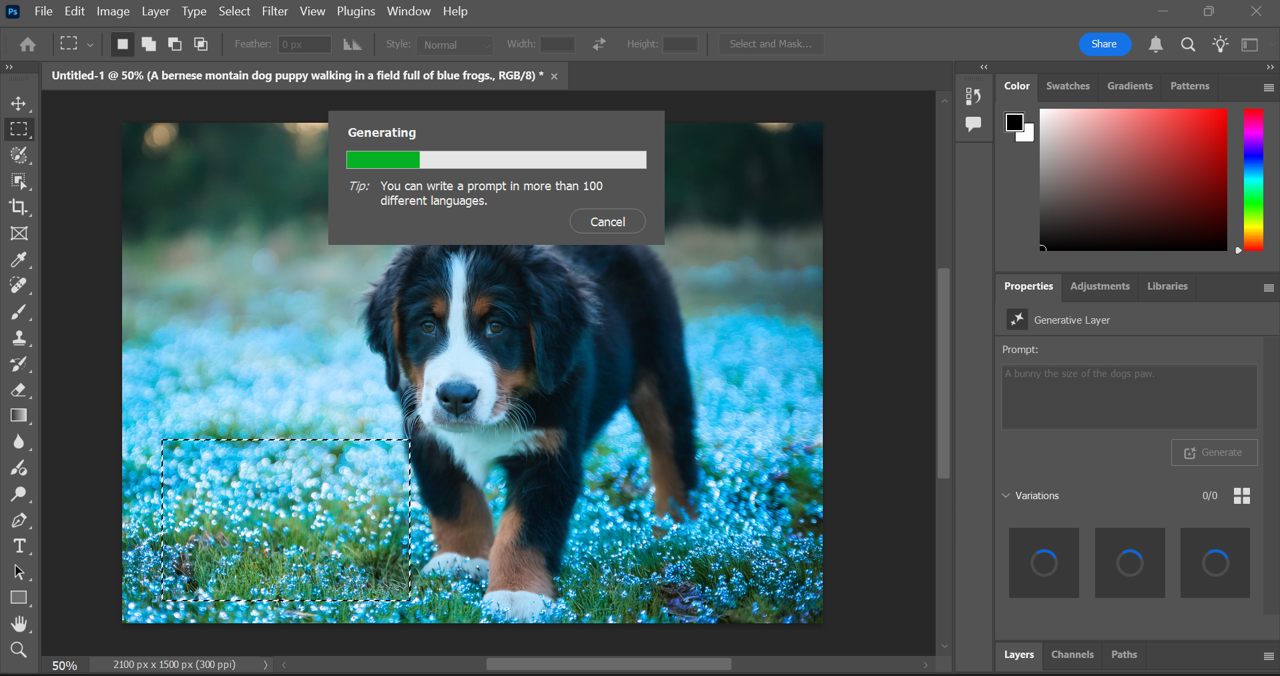Click the rainbow hue slider
Image resolution: width=1280 pixels, height=676 pixels.
tap(1253, 180)
